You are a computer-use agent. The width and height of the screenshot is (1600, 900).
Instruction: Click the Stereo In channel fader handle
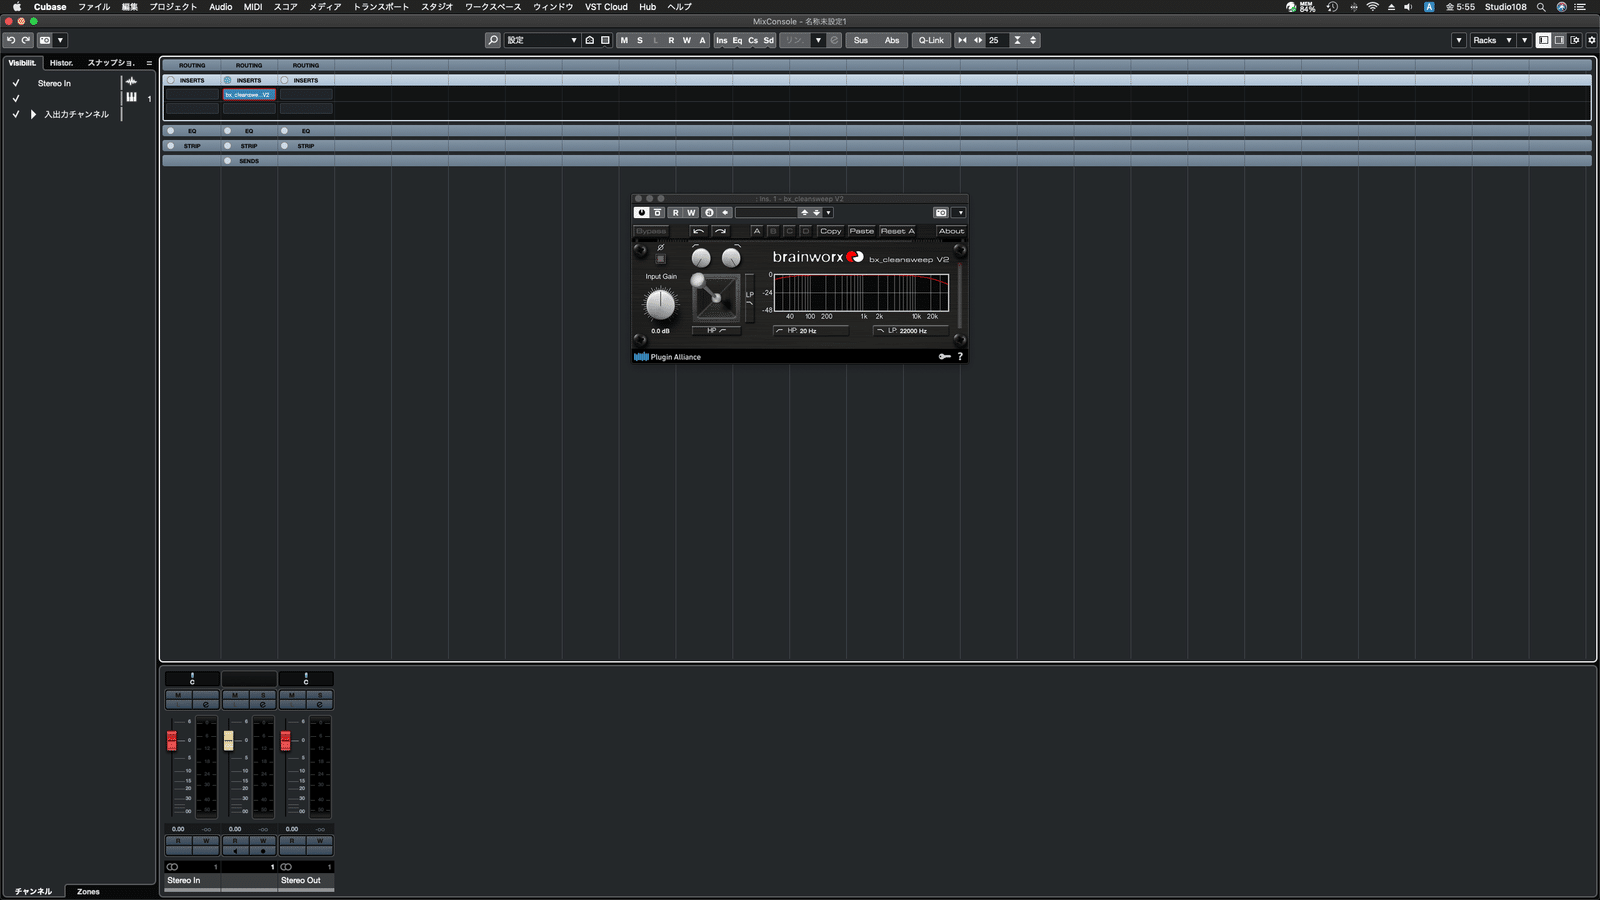pyautogui.click(x=172, y=740)
